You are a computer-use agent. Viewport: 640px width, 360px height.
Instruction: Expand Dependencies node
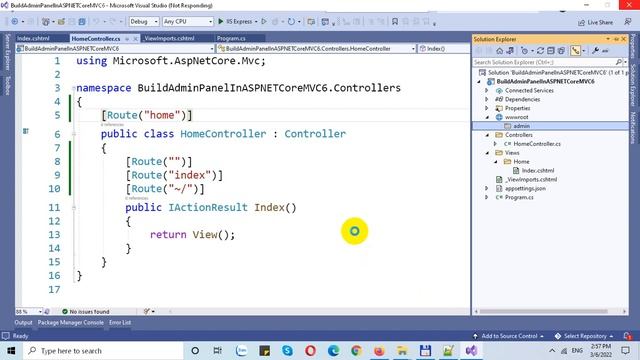pyautogui.click(x=487, y=100)
